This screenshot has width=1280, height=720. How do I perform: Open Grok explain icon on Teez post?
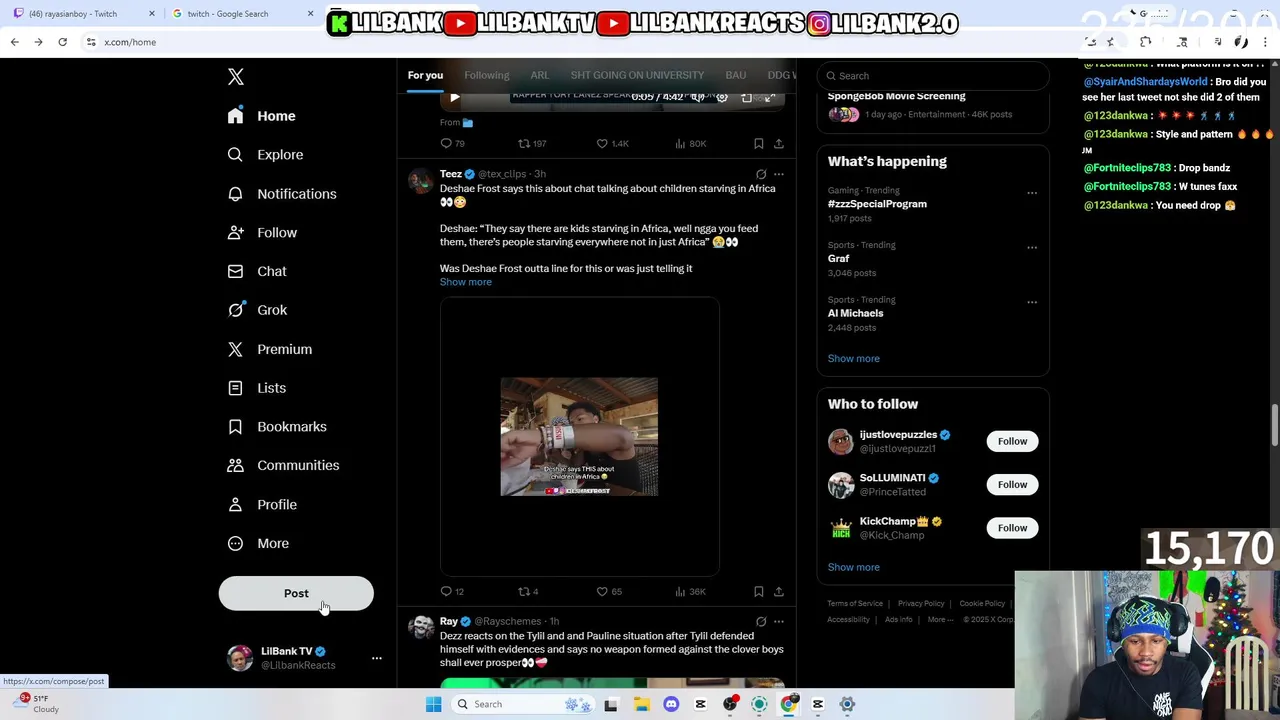click(761, 174)
